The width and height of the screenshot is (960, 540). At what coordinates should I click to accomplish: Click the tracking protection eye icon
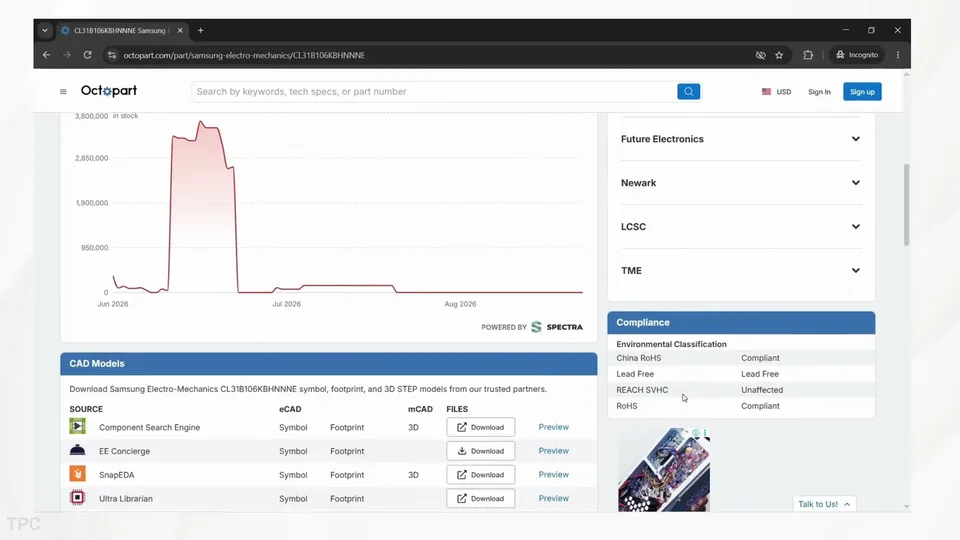pos(760,55)
